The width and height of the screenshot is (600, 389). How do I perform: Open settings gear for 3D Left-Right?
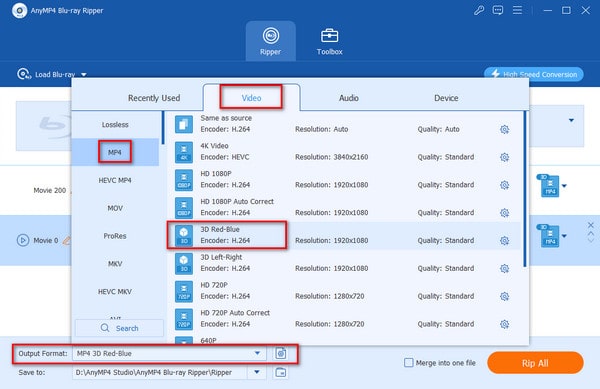[x=504, y=269]
